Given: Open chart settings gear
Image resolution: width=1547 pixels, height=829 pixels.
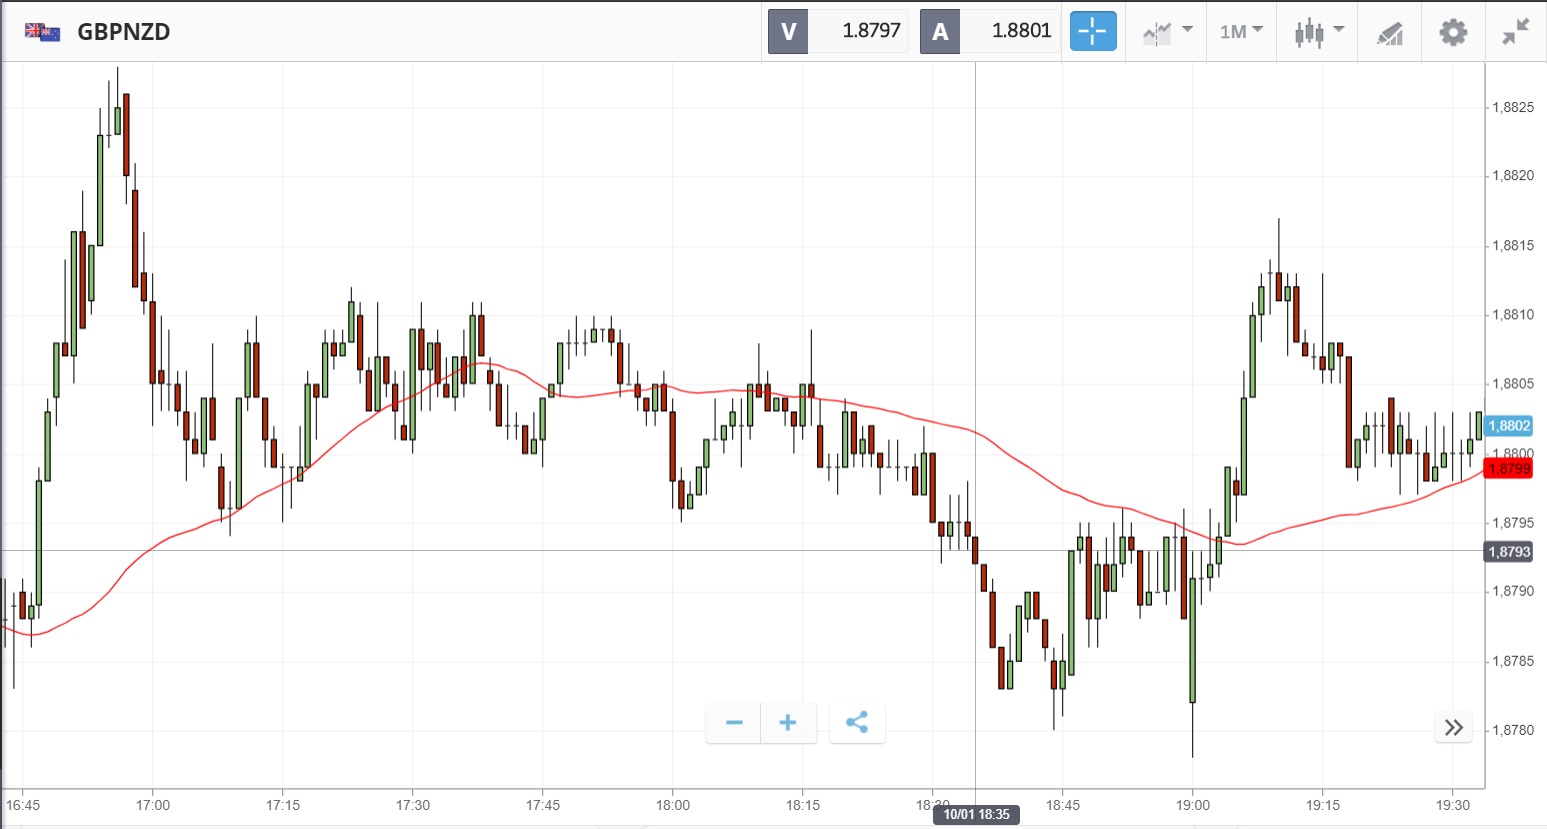Looking at the screenshot, I should pyautogui.click(x=1453, y=32).
